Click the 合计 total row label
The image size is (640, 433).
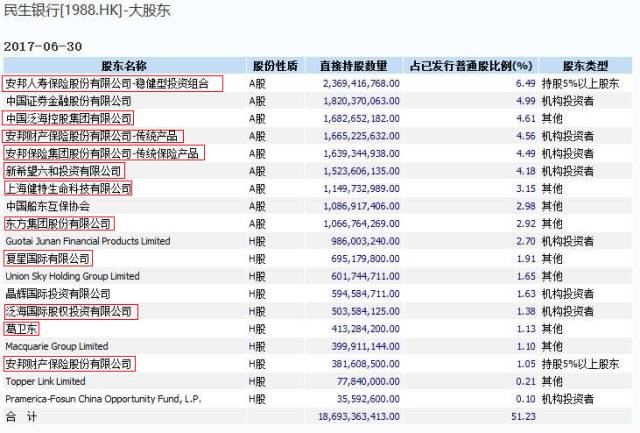pos(21,417)
